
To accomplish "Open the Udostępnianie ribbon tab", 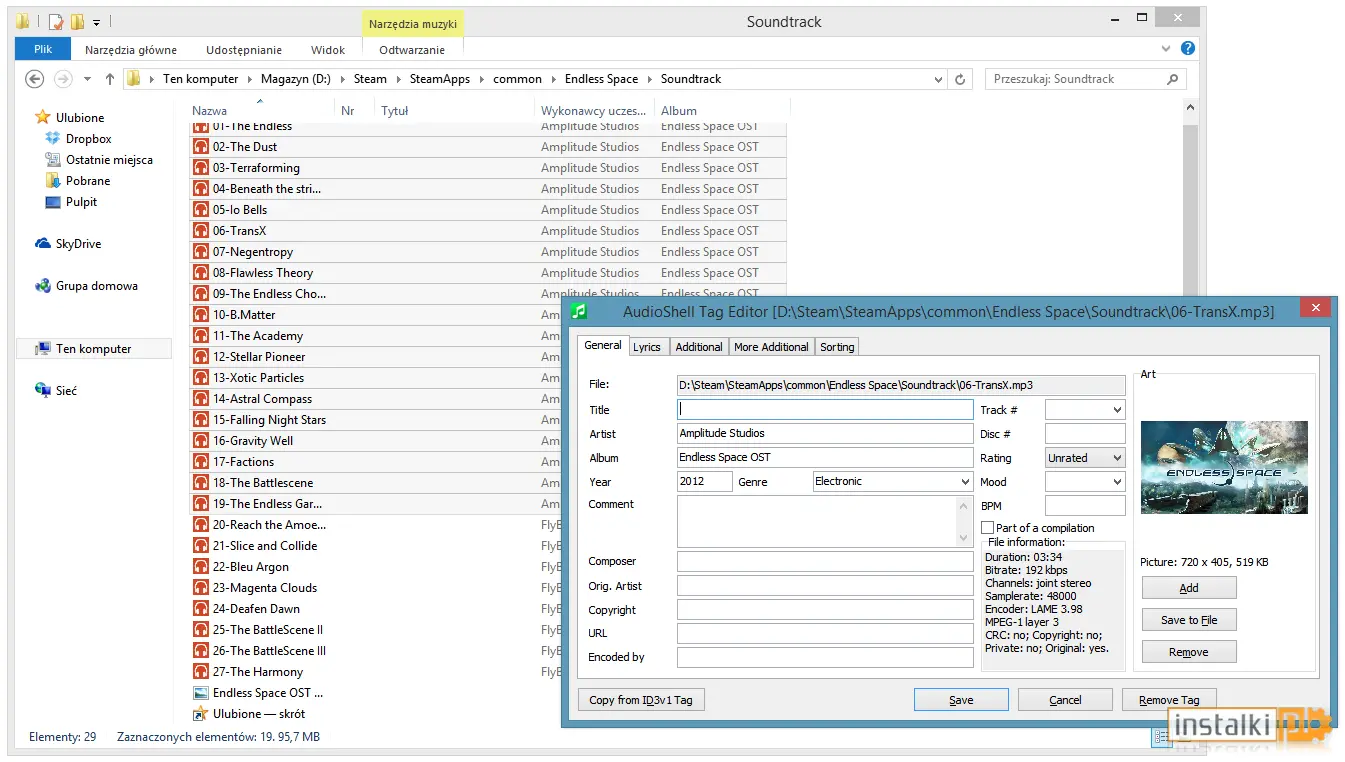I will click(244, 49).
